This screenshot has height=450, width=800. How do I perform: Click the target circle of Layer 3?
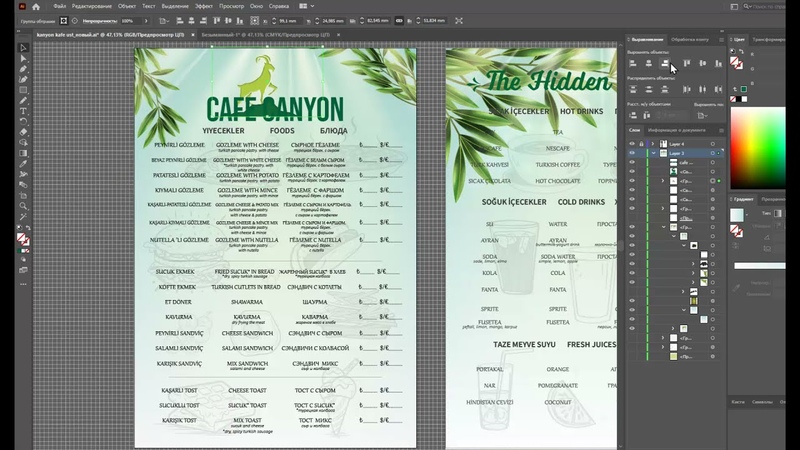tap(713, 153)
